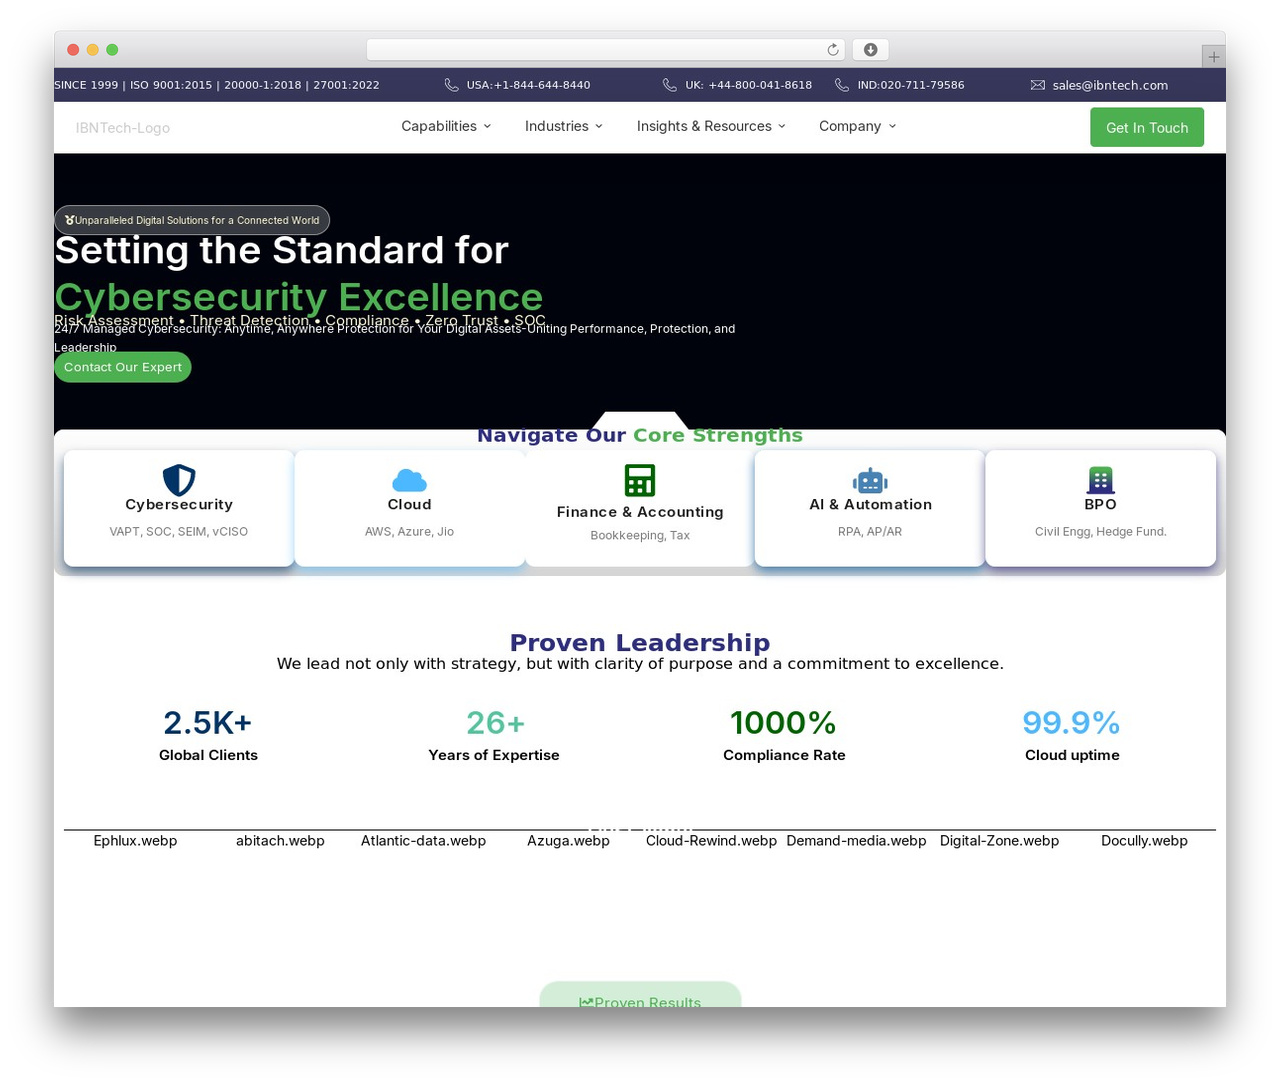Viewport: 1280px width, 1084px height.
Task: Open the Industries dropdown
Action: (564, 126)
